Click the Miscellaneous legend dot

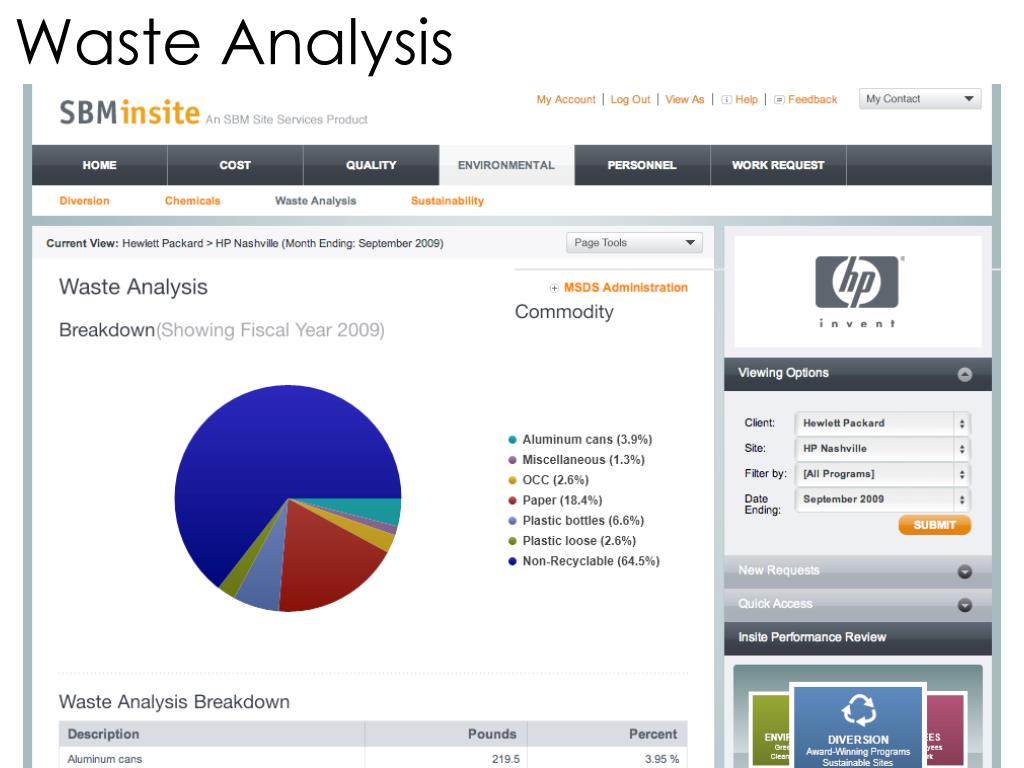[512, 460]
